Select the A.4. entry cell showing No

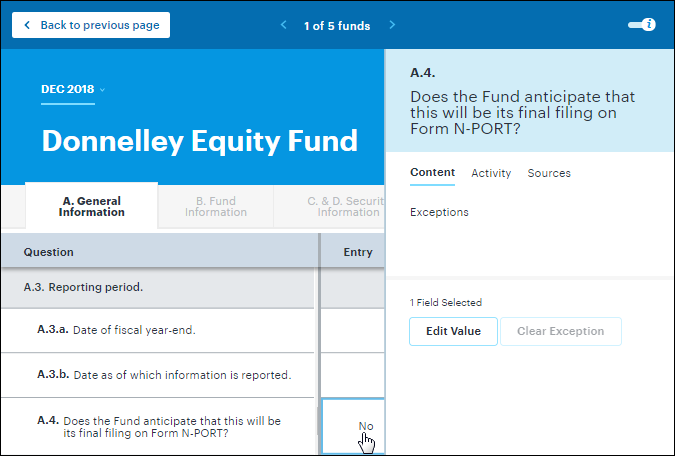pos(354,426)
